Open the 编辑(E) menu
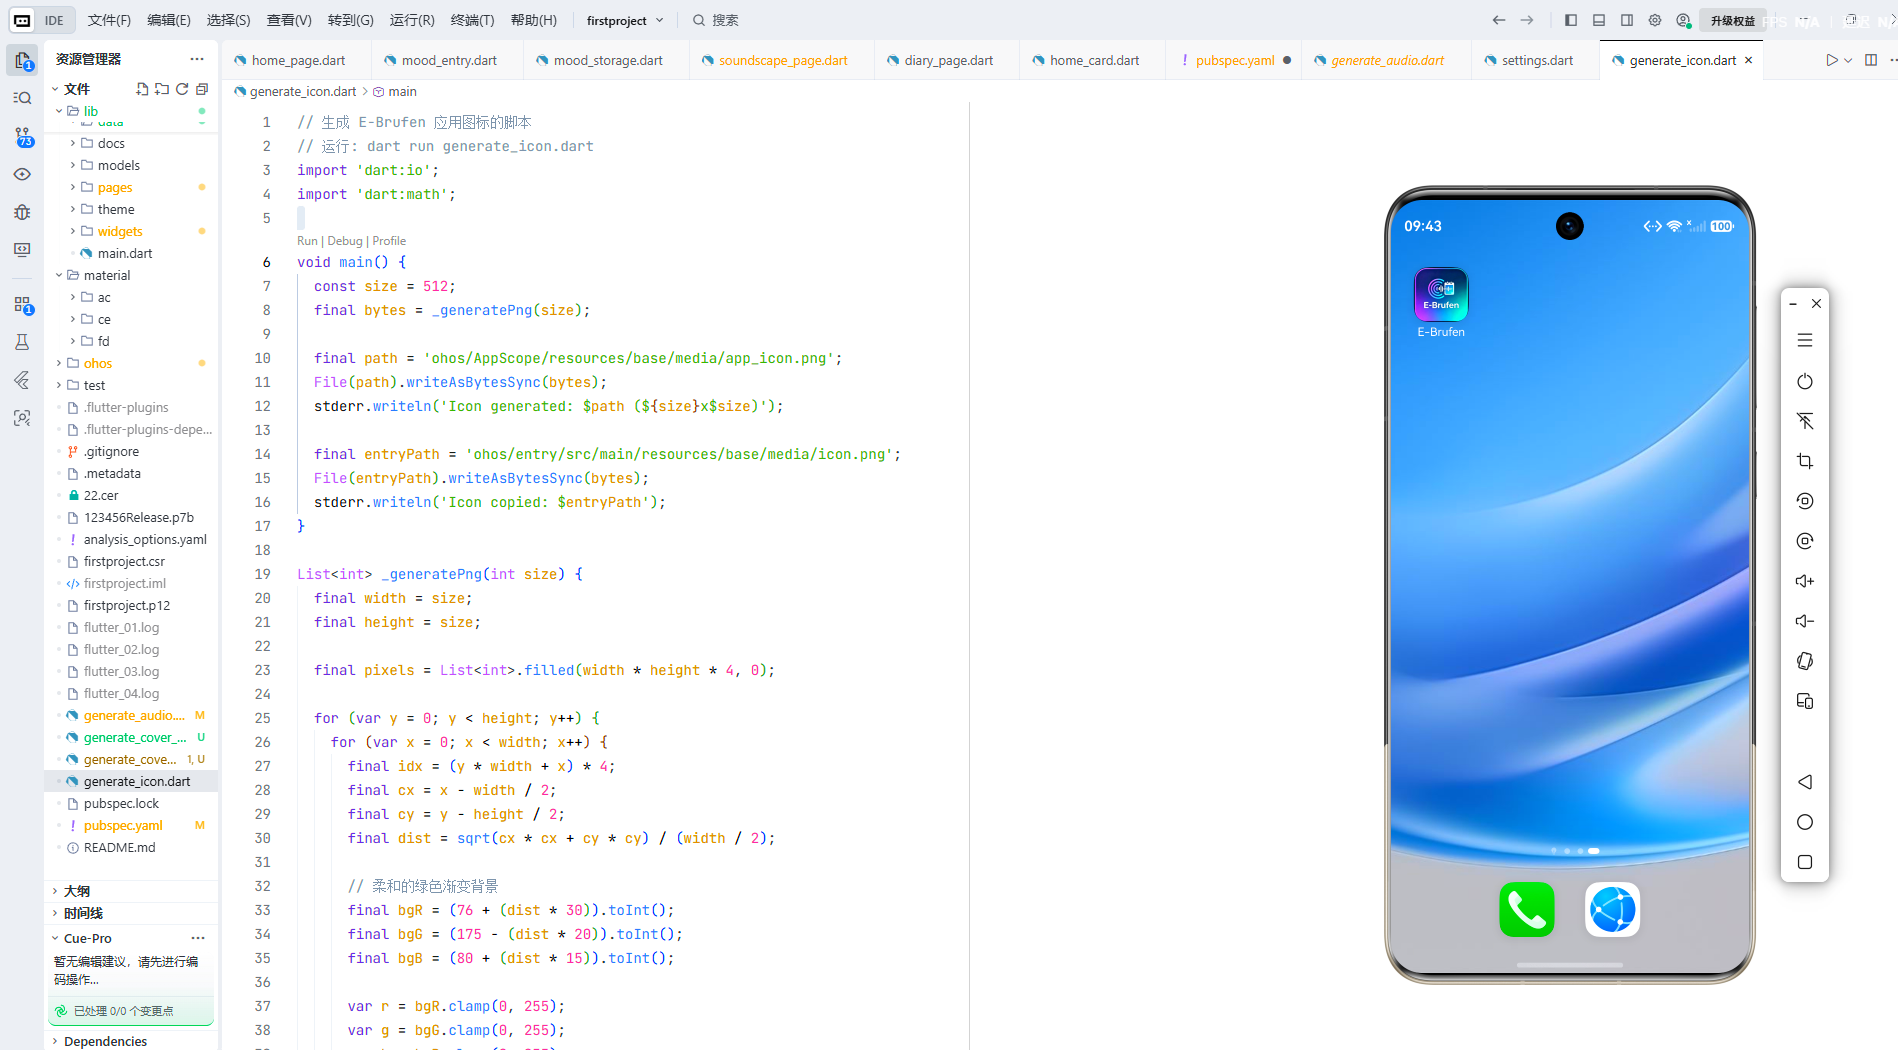Screen dimensions: 1898x1050 tap(169, 20)
